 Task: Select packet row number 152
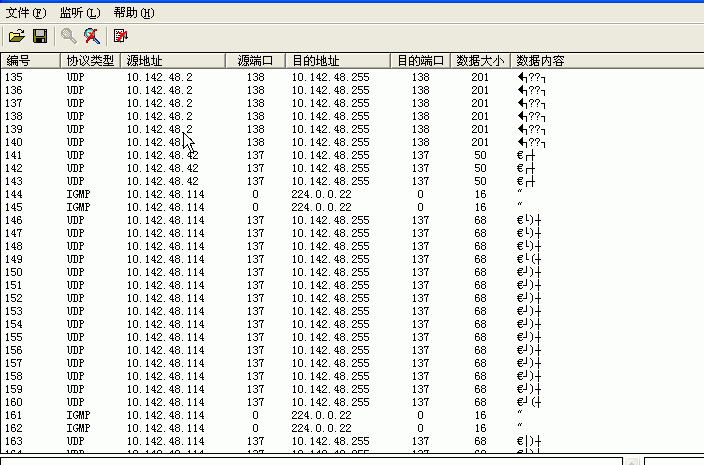click(x=352, y=298)
